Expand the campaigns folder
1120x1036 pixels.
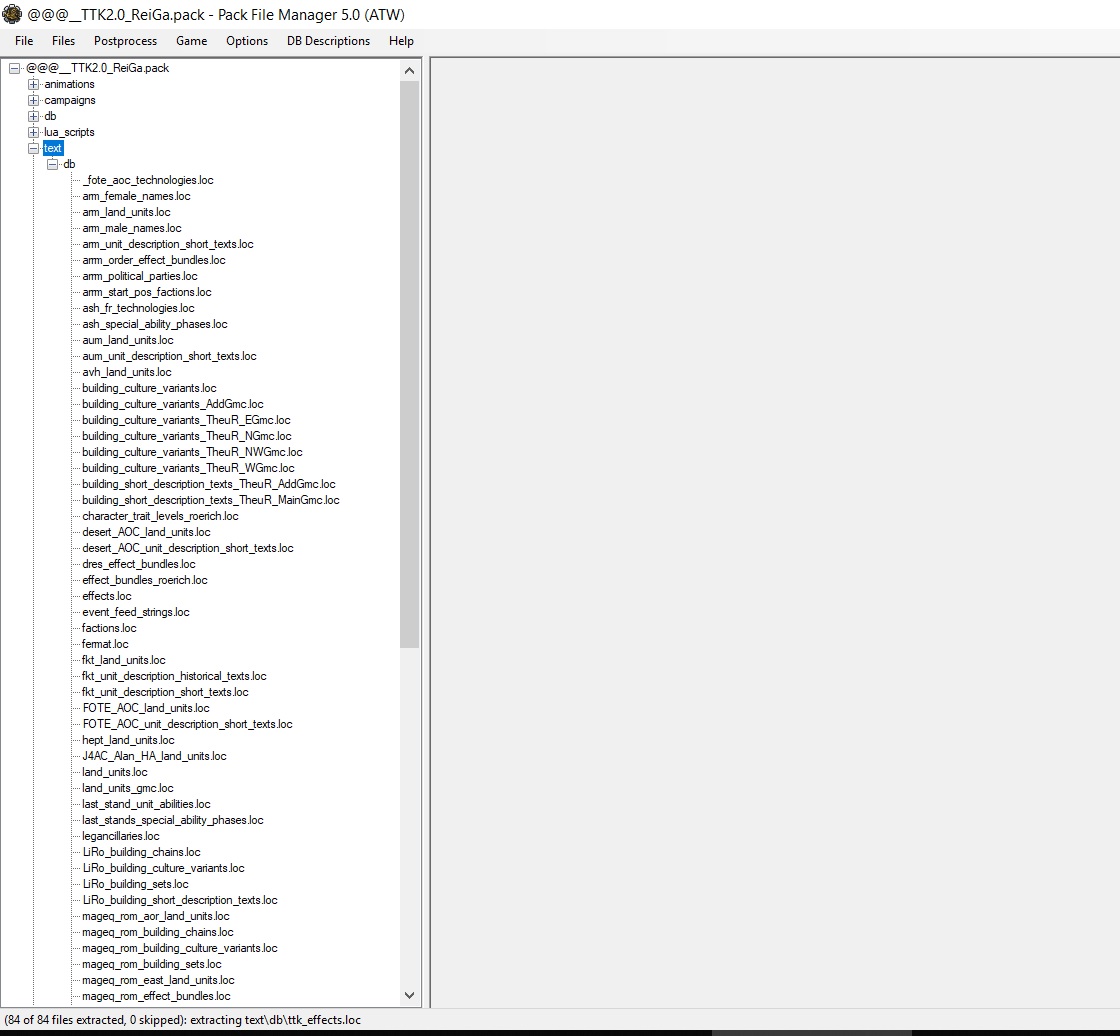pyautogui.click(x=34, y=100)
